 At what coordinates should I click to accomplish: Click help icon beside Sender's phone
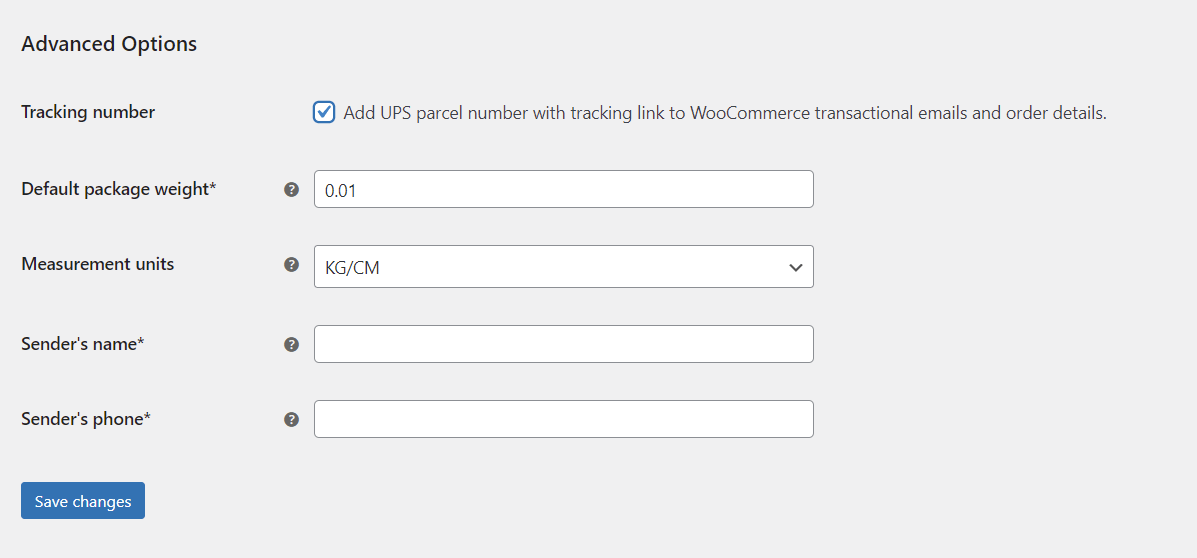coord(291,419)
